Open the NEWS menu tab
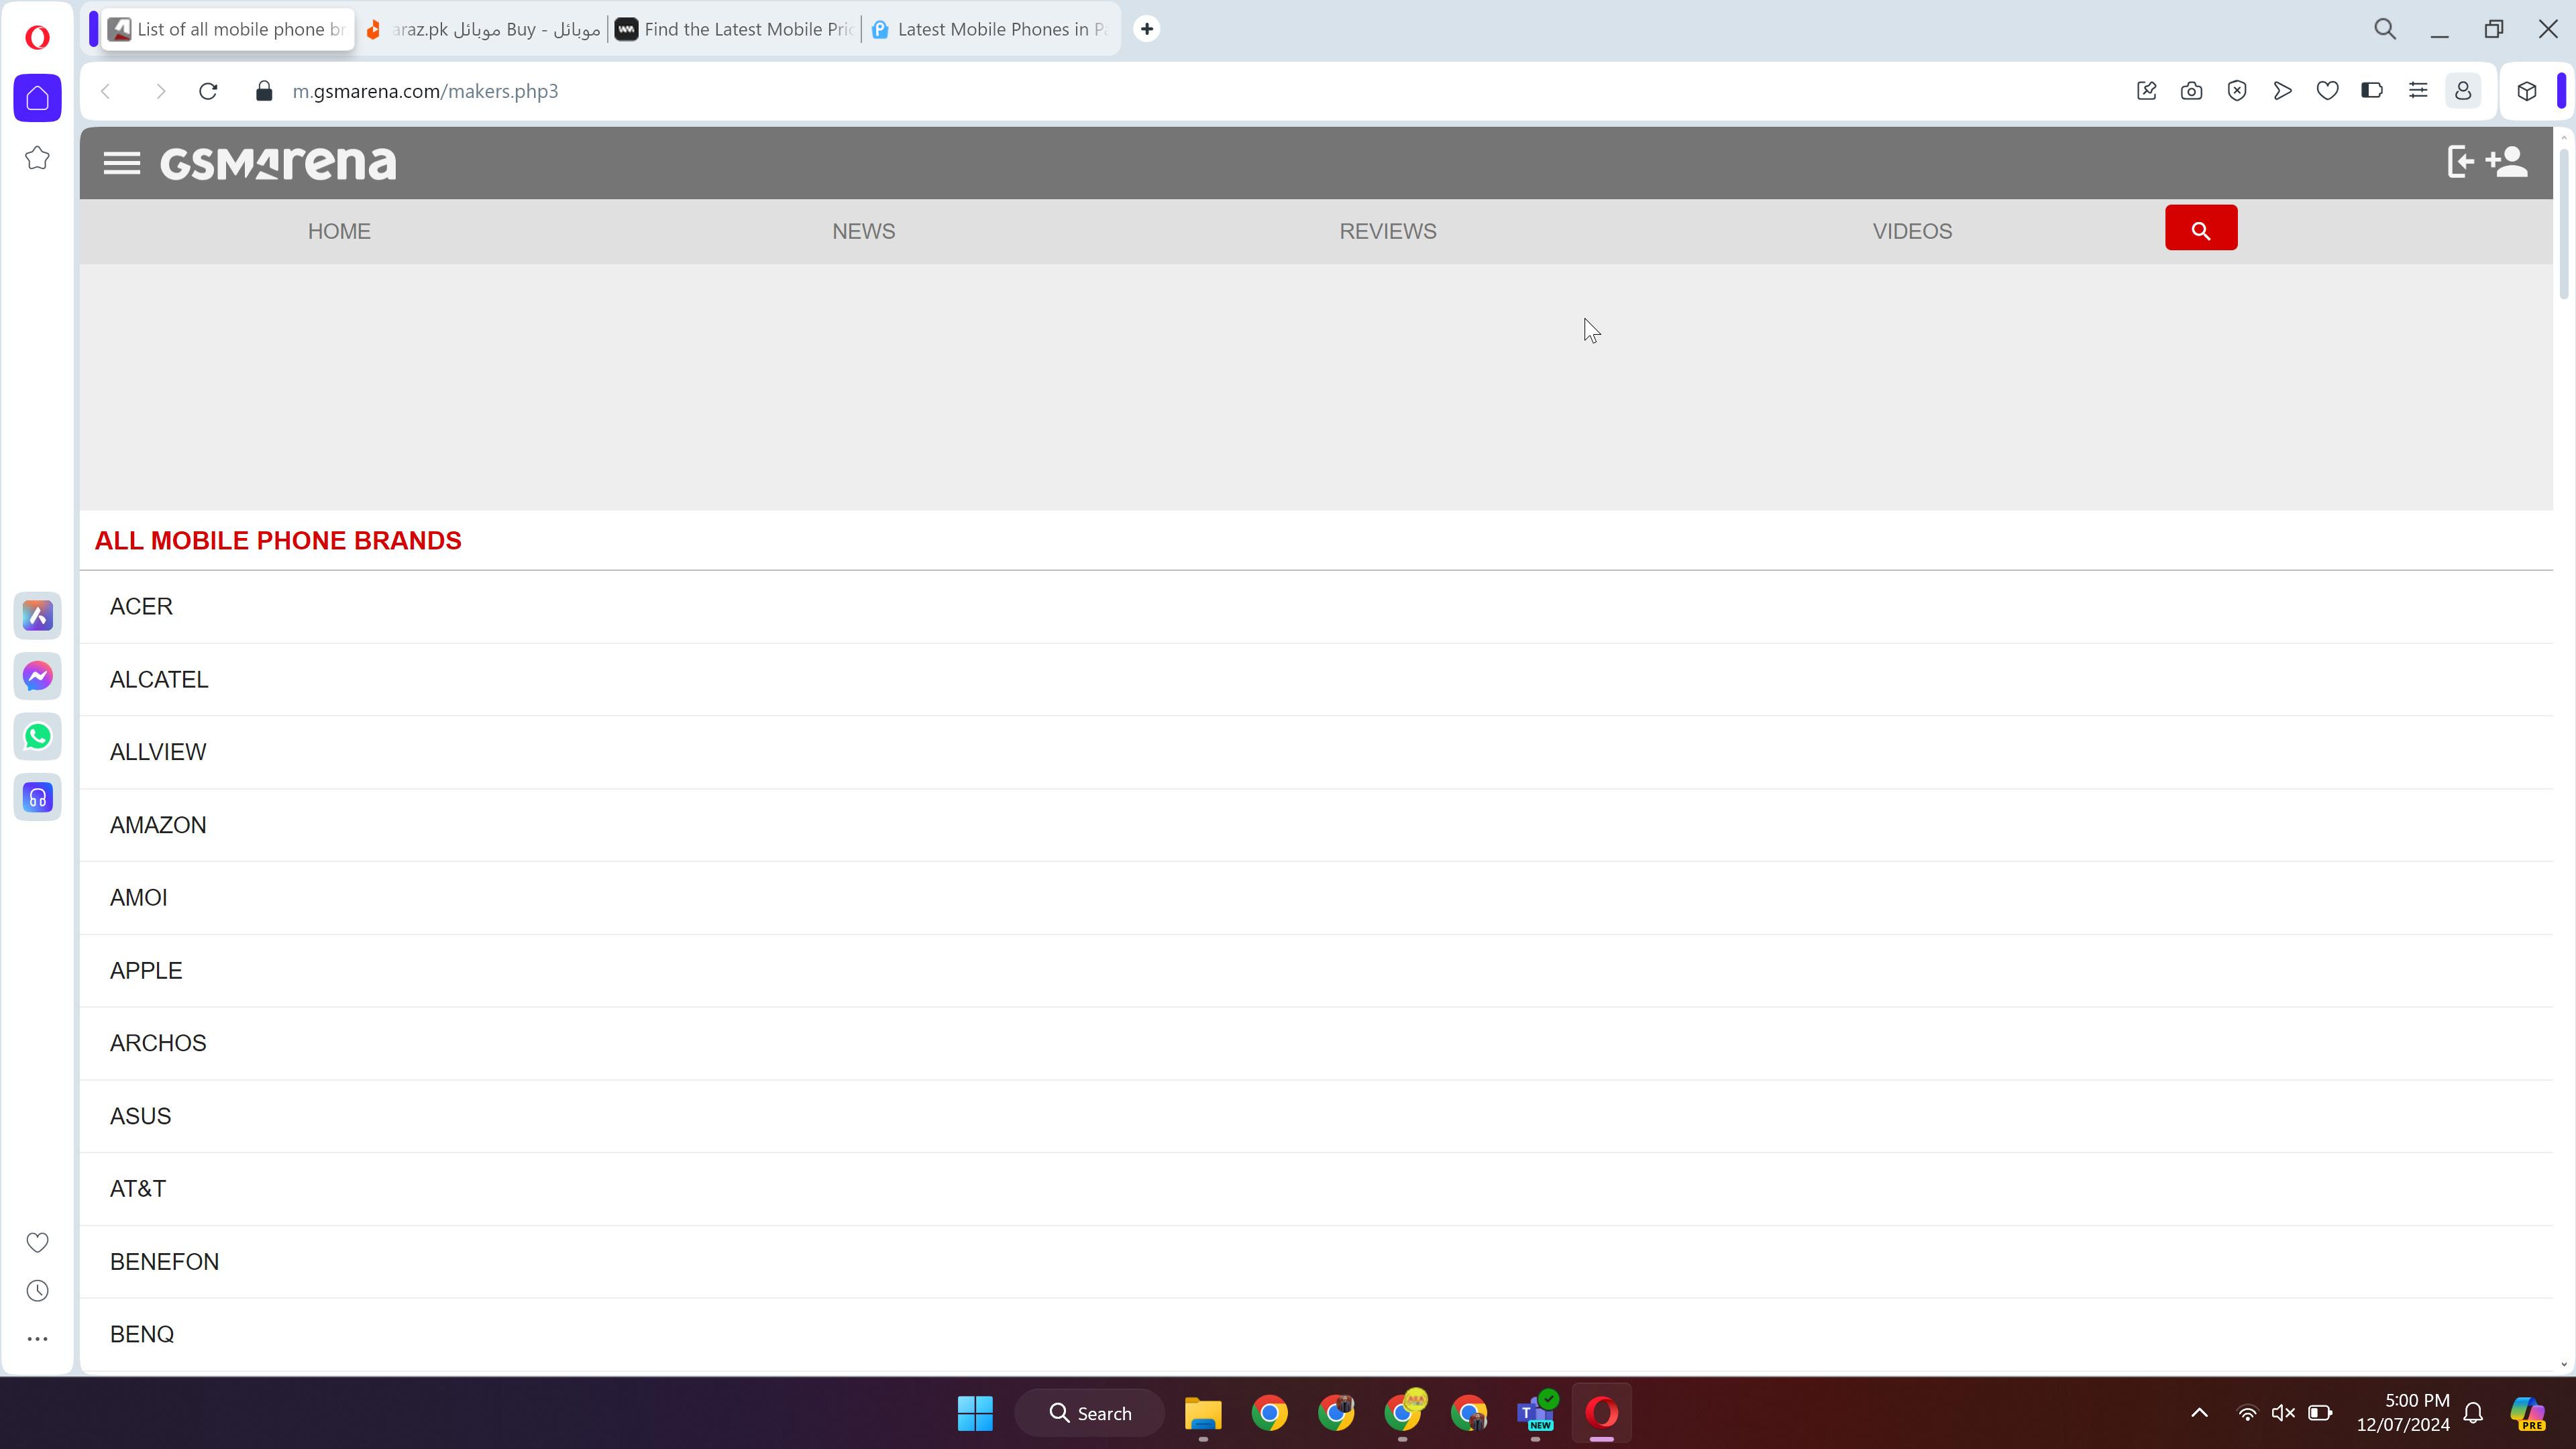 [x=863, y=230]
